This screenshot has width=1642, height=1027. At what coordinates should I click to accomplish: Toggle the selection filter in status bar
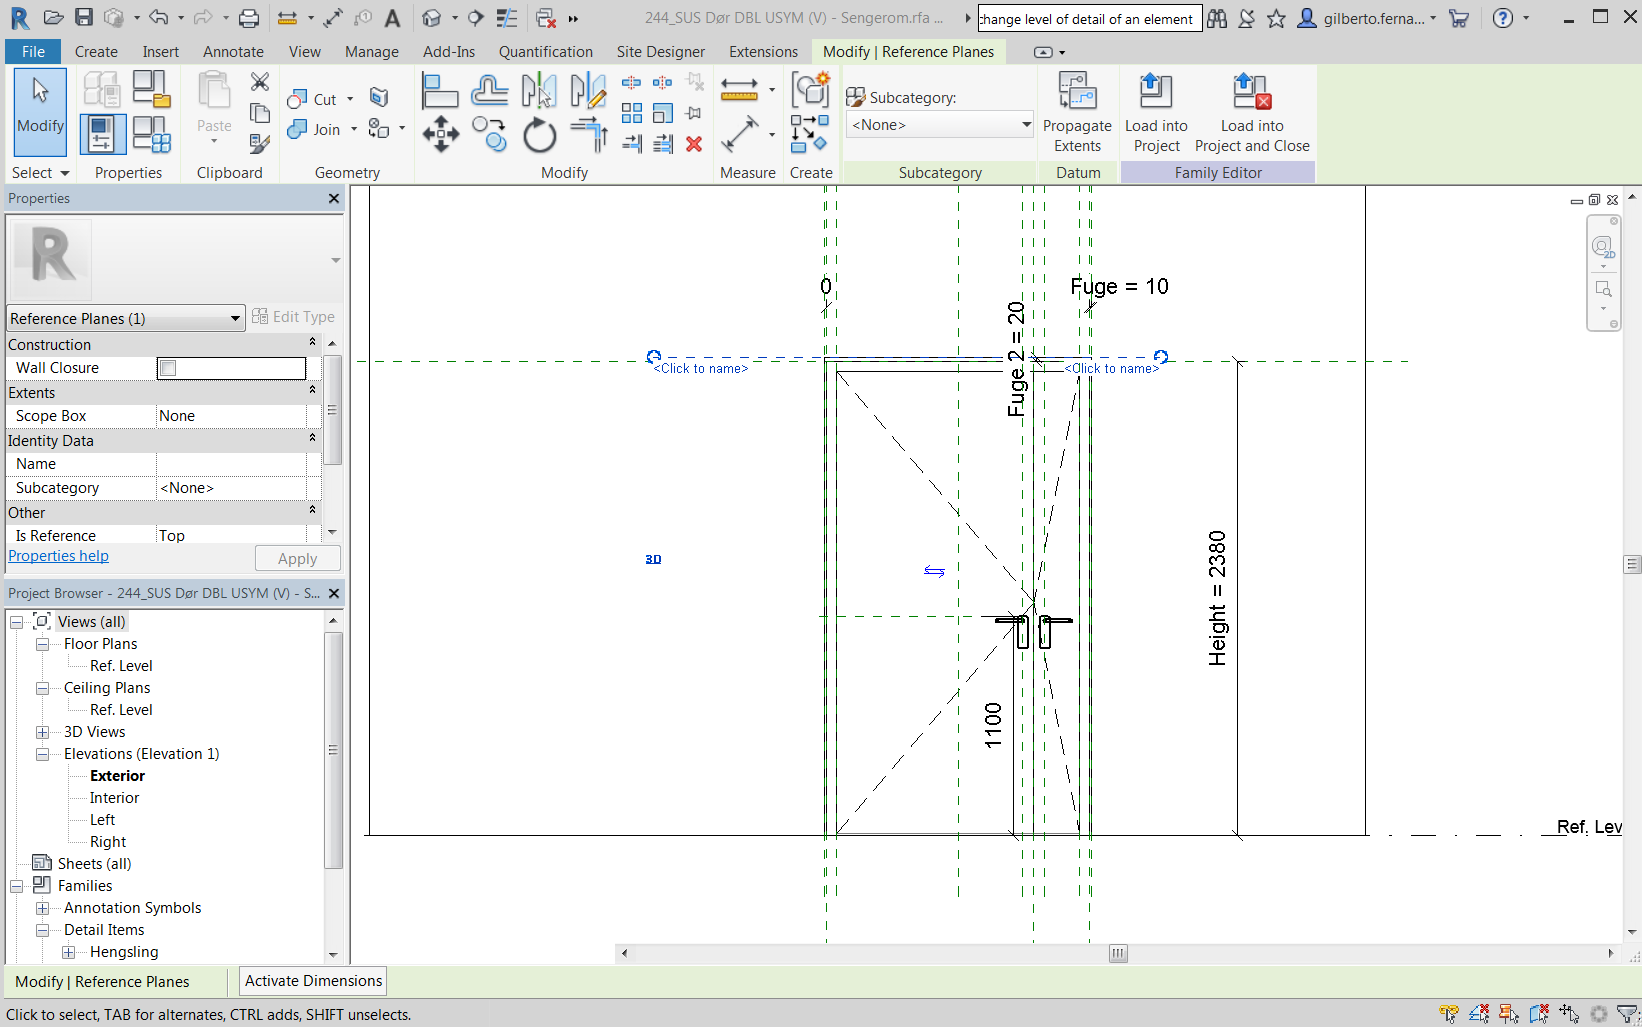1626,1013
